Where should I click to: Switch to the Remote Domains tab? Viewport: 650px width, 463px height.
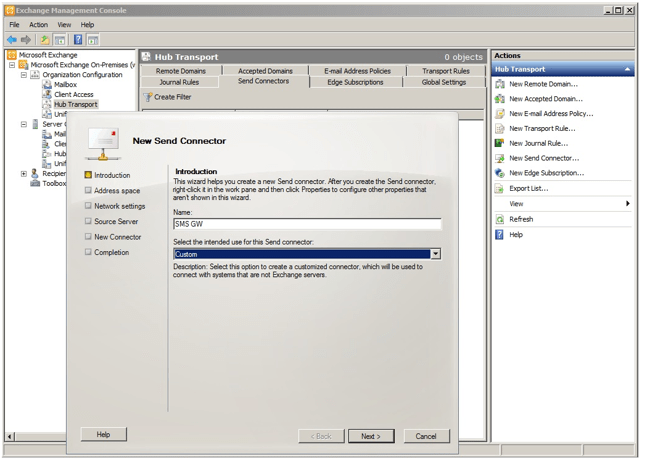(181, 71)
